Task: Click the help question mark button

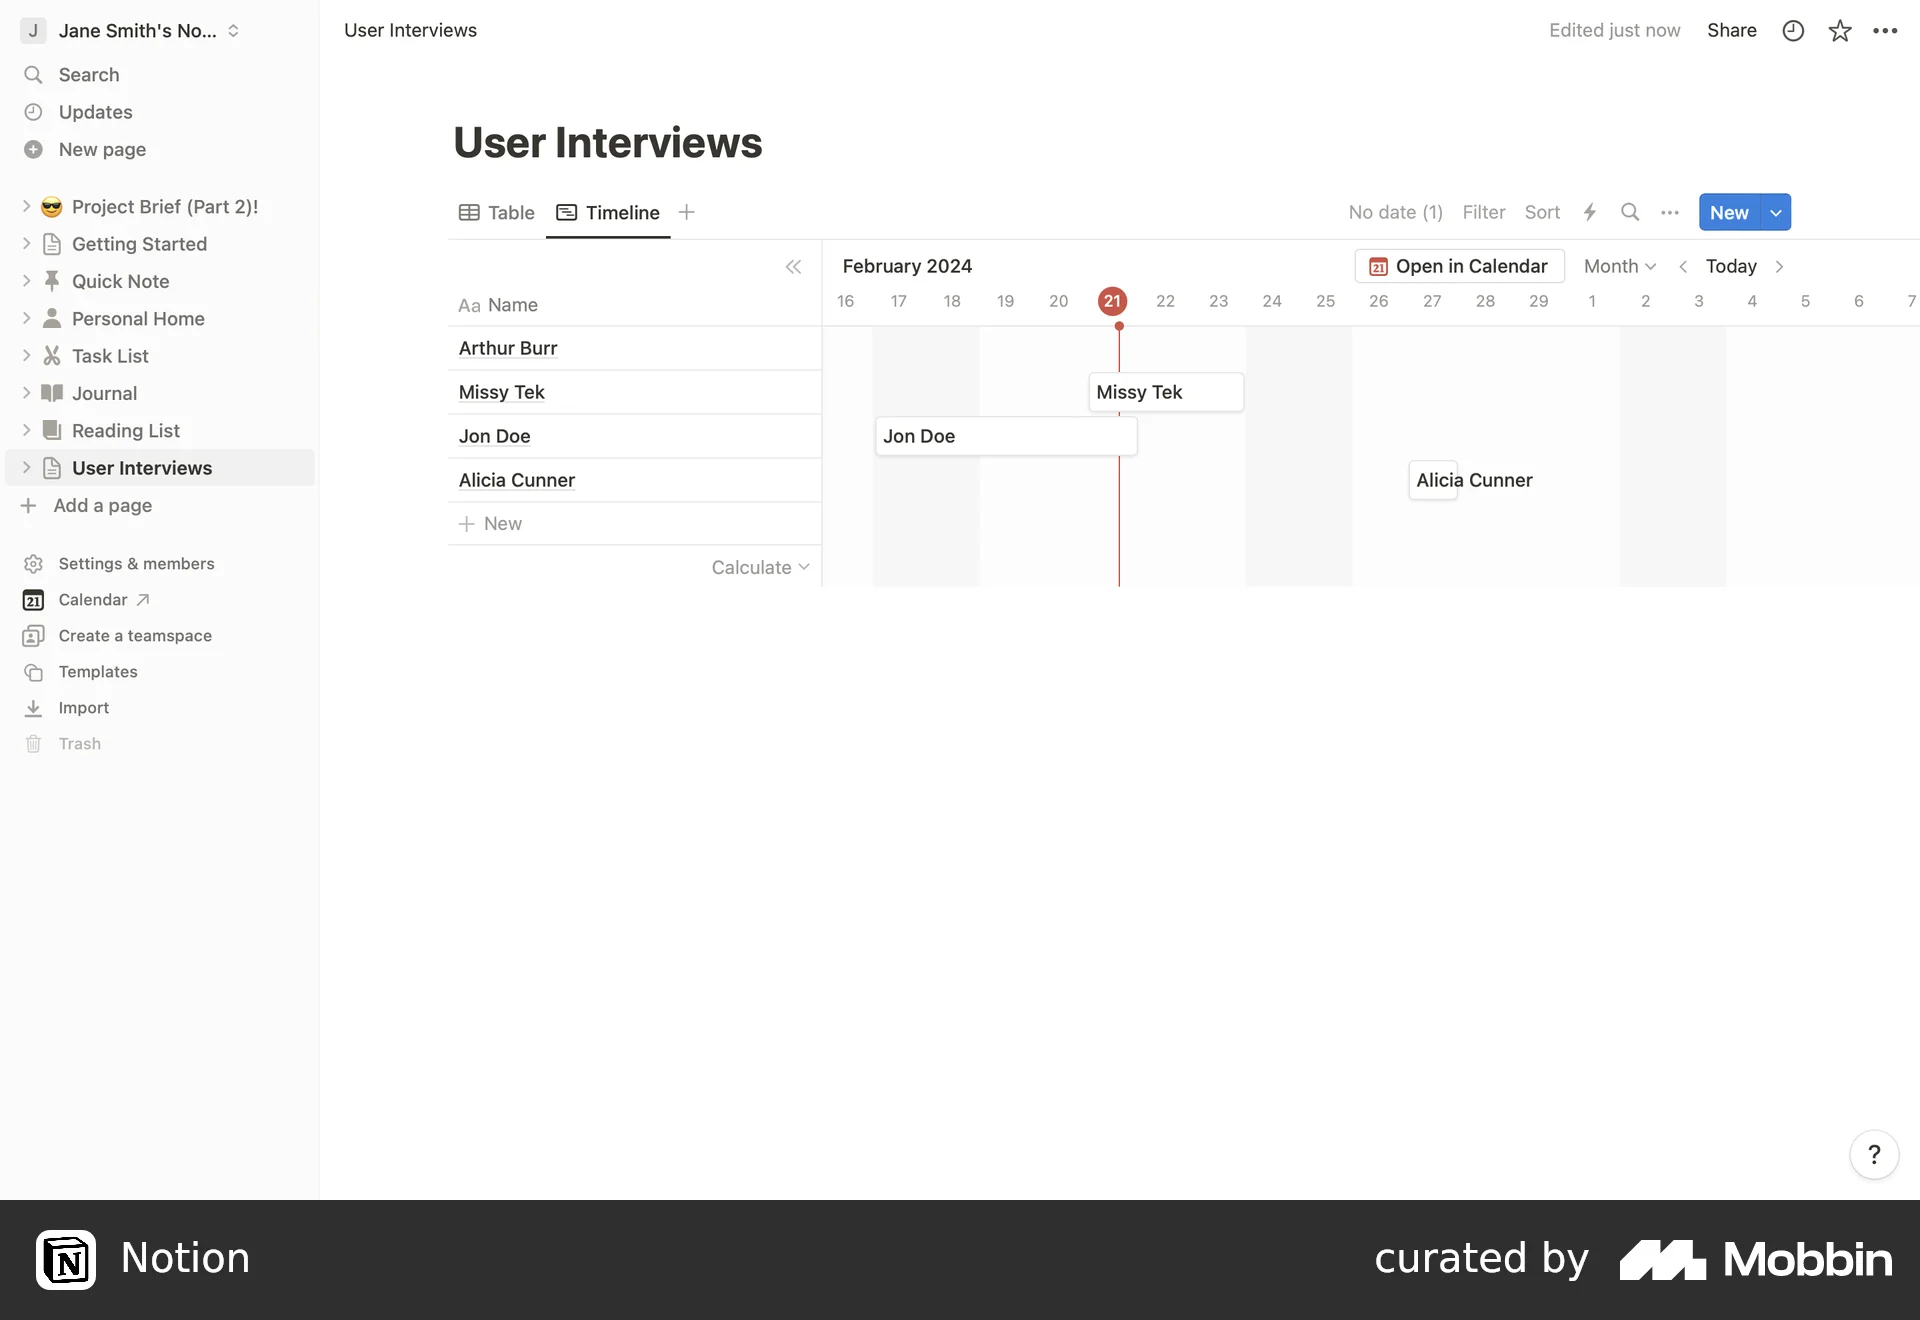Action: (x=1874, y=1155)
